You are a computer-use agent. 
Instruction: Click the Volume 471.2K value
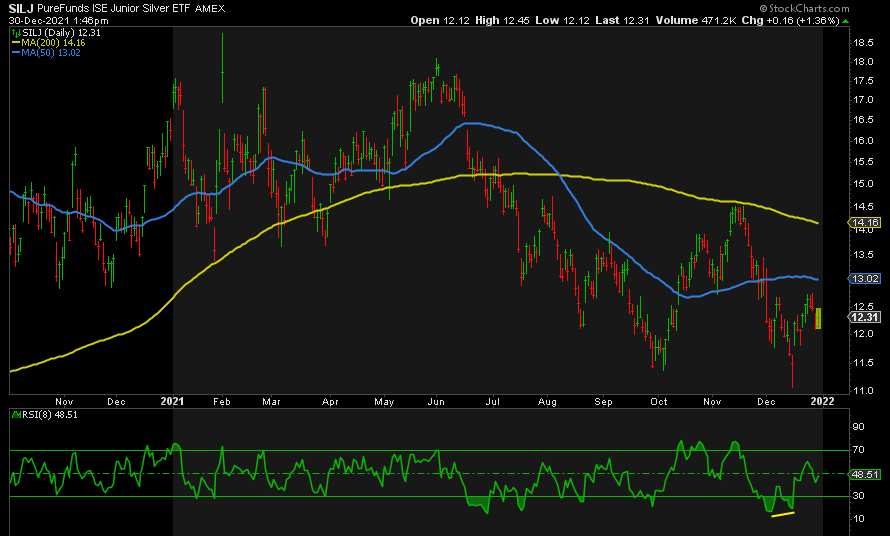pos(696,20)
